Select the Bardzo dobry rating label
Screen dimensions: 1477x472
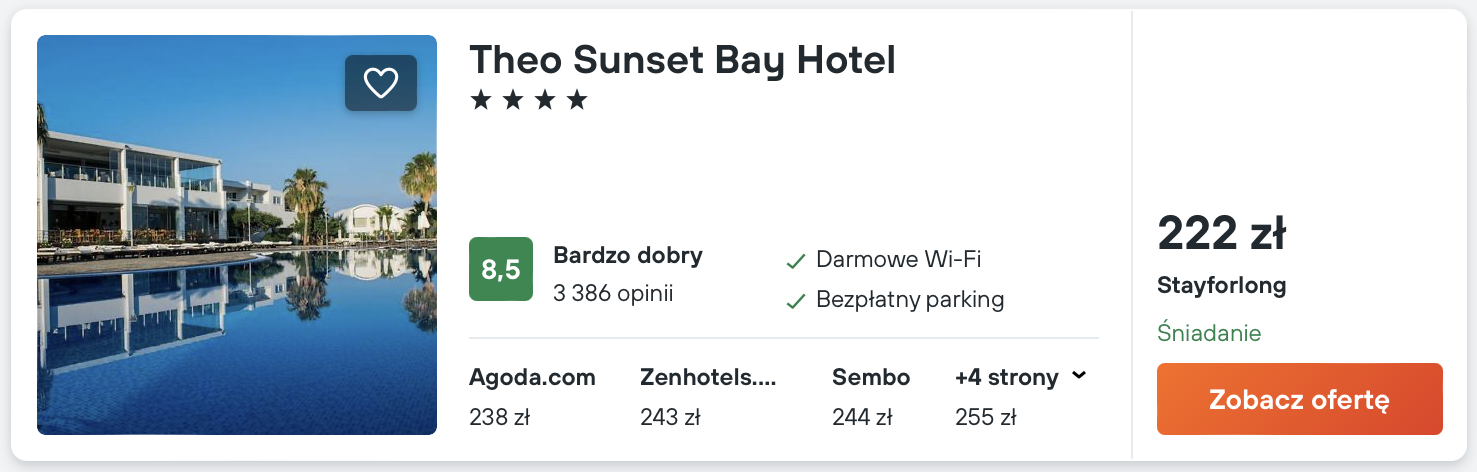(628, 255)
